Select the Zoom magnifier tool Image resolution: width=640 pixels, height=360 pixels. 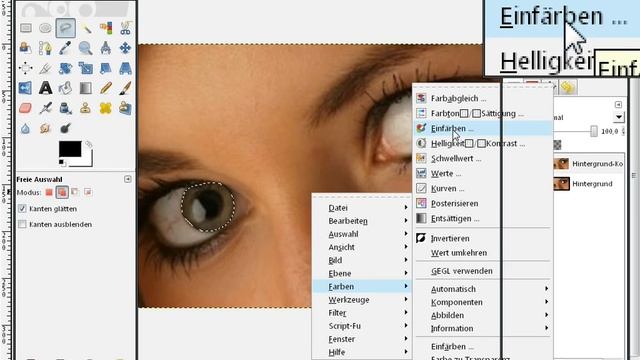tap(85, 48)
